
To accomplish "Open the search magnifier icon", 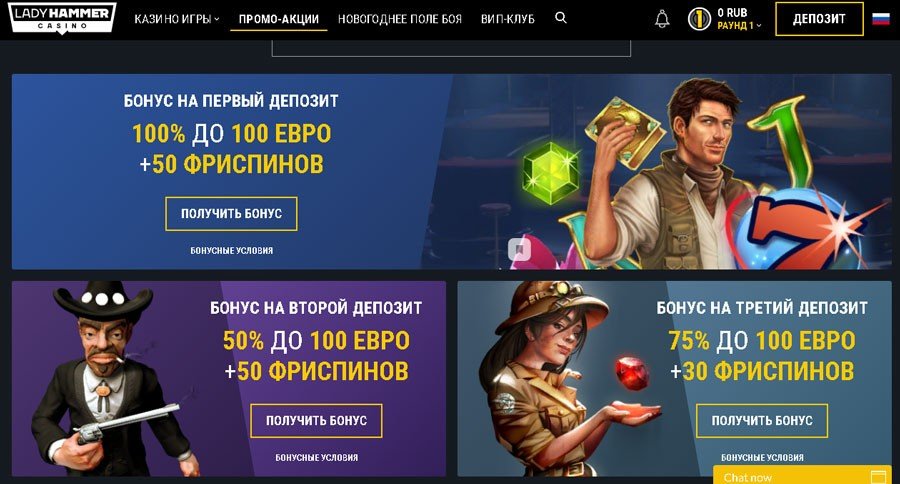I will click(x=561, y=18).
